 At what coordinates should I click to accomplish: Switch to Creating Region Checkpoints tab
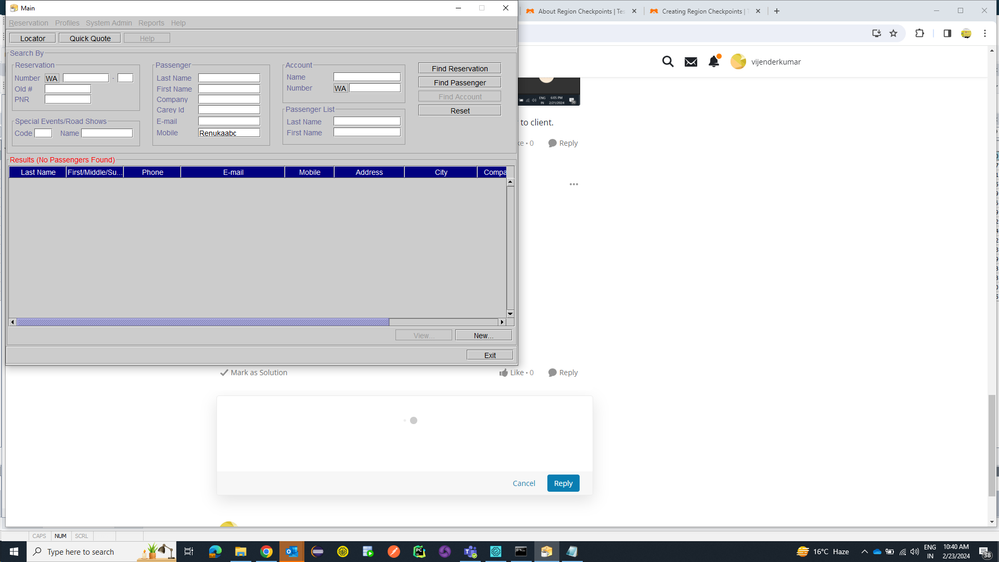click(703, 11)
